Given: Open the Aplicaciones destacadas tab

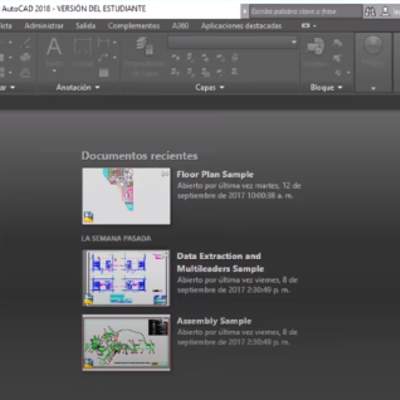Looking at the screenshot, I should [241, 26].
